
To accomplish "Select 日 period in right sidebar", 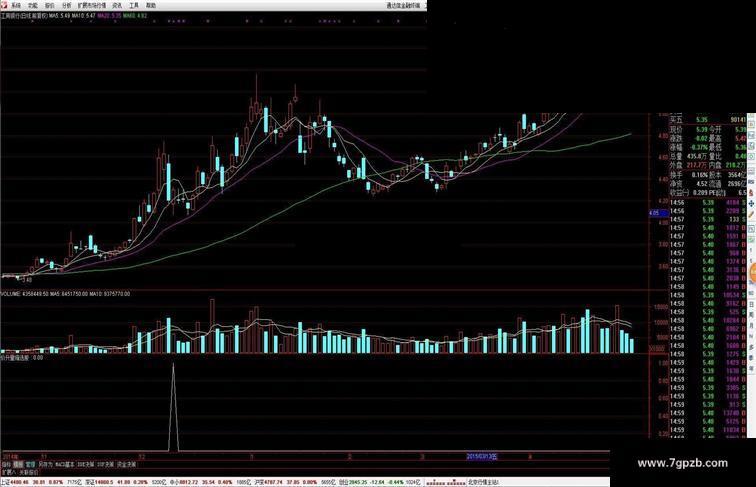I will (x=751, y=304).
